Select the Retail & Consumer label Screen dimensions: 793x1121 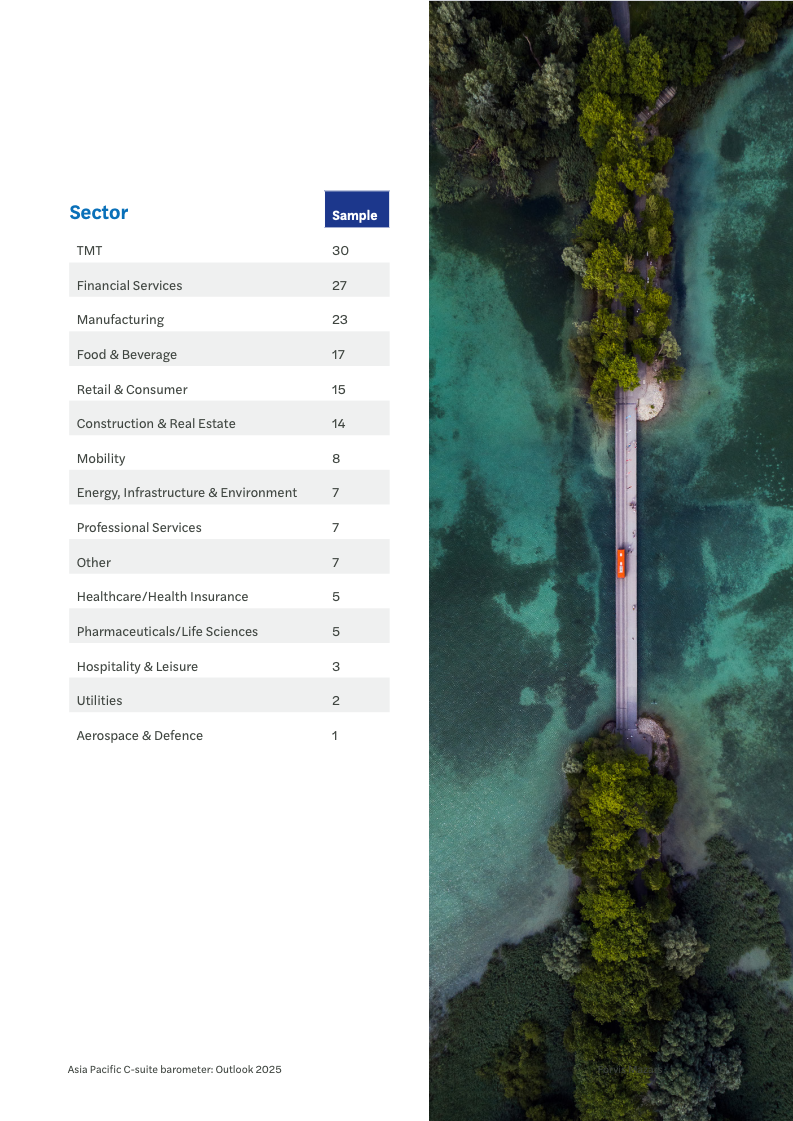(x=132, y=390)
